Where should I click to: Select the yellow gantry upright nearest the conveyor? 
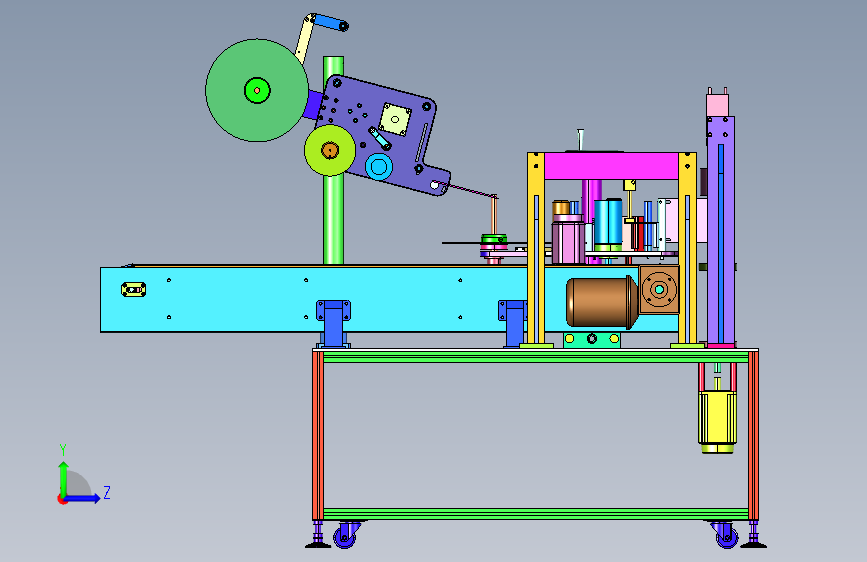click(536, 249)
